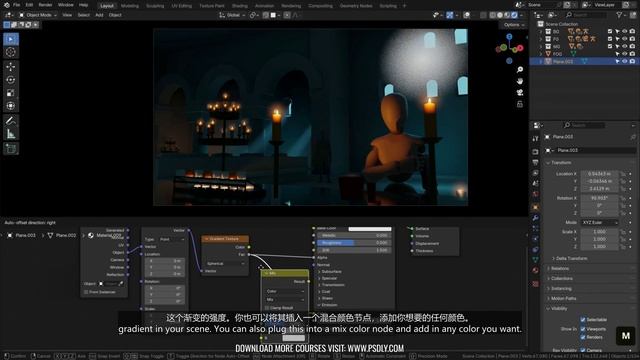Screen dimensions: 640x360
Task: Click the viewport Options button
Action: (513, 25)
